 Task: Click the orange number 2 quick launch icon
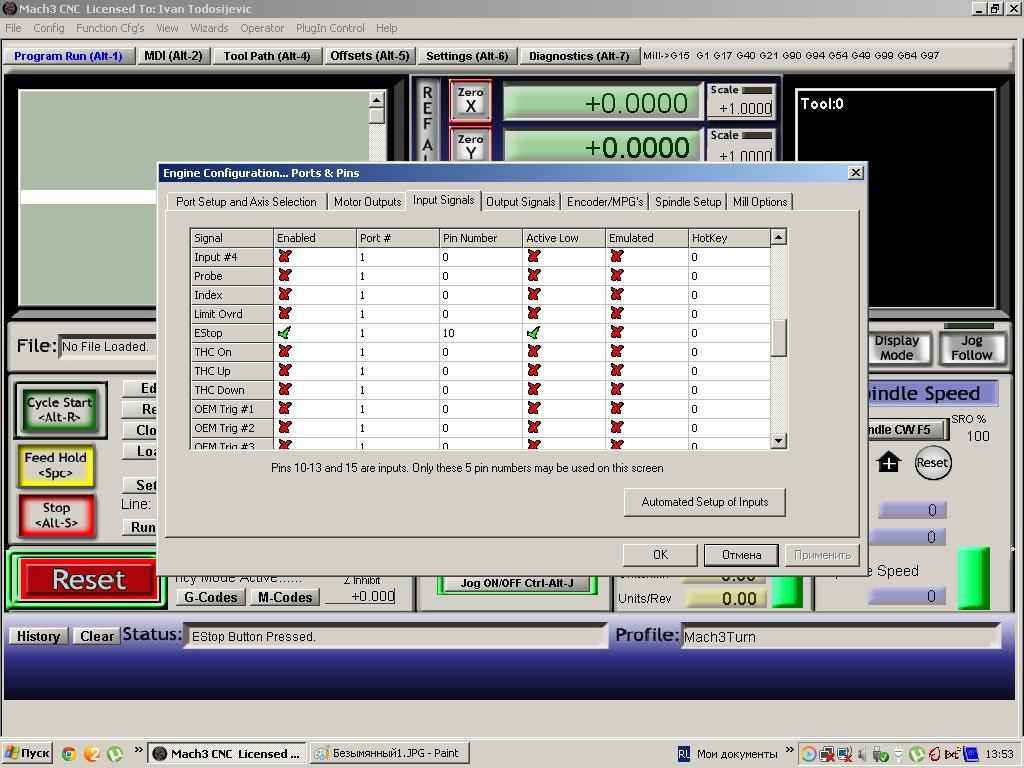click(92, 754)
